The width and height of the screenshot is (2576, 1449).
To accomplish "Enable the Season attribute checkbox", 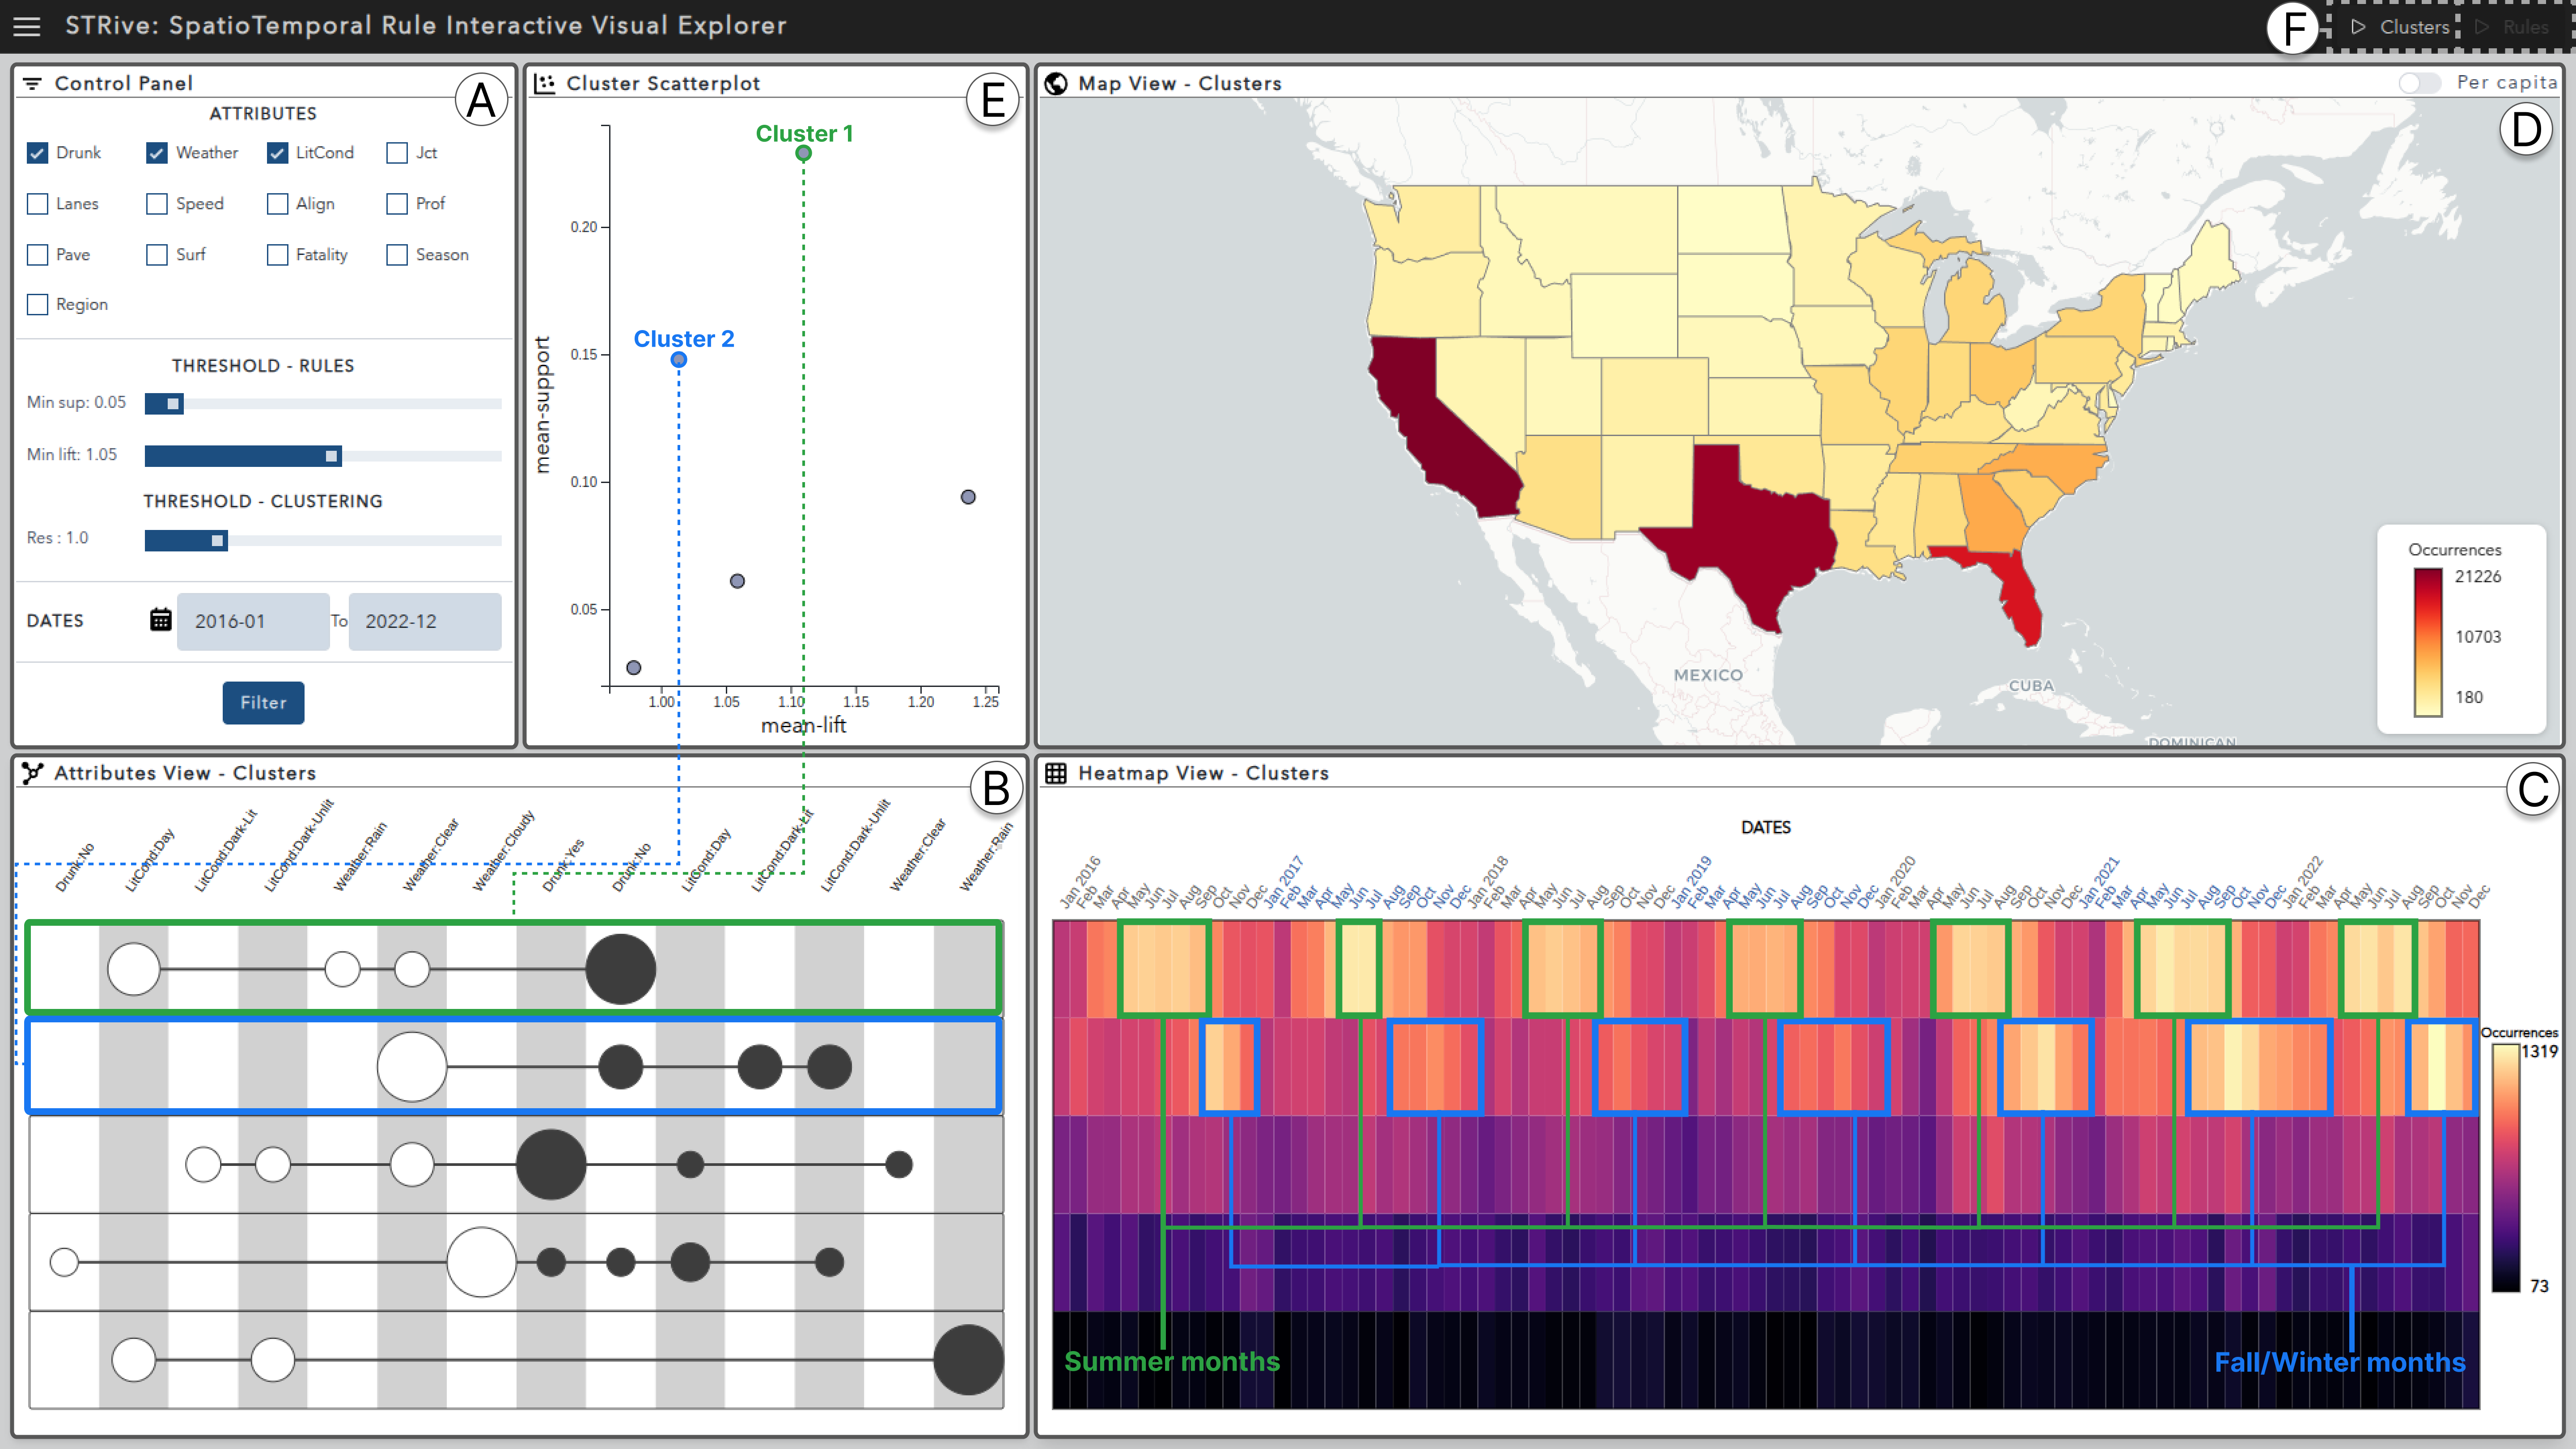I will 397,255.
